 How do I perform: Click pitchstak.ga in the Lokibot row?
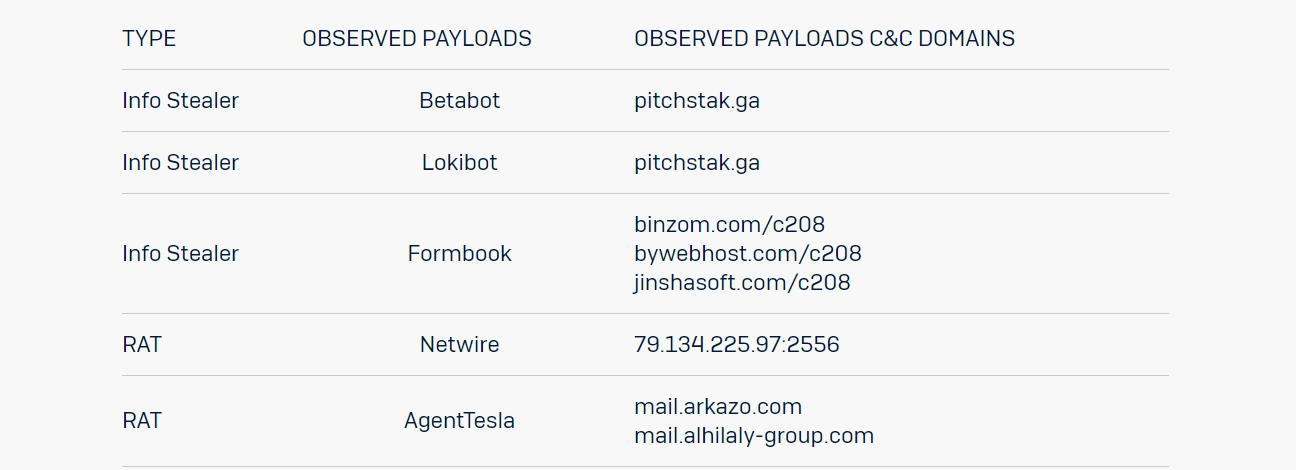696,163
